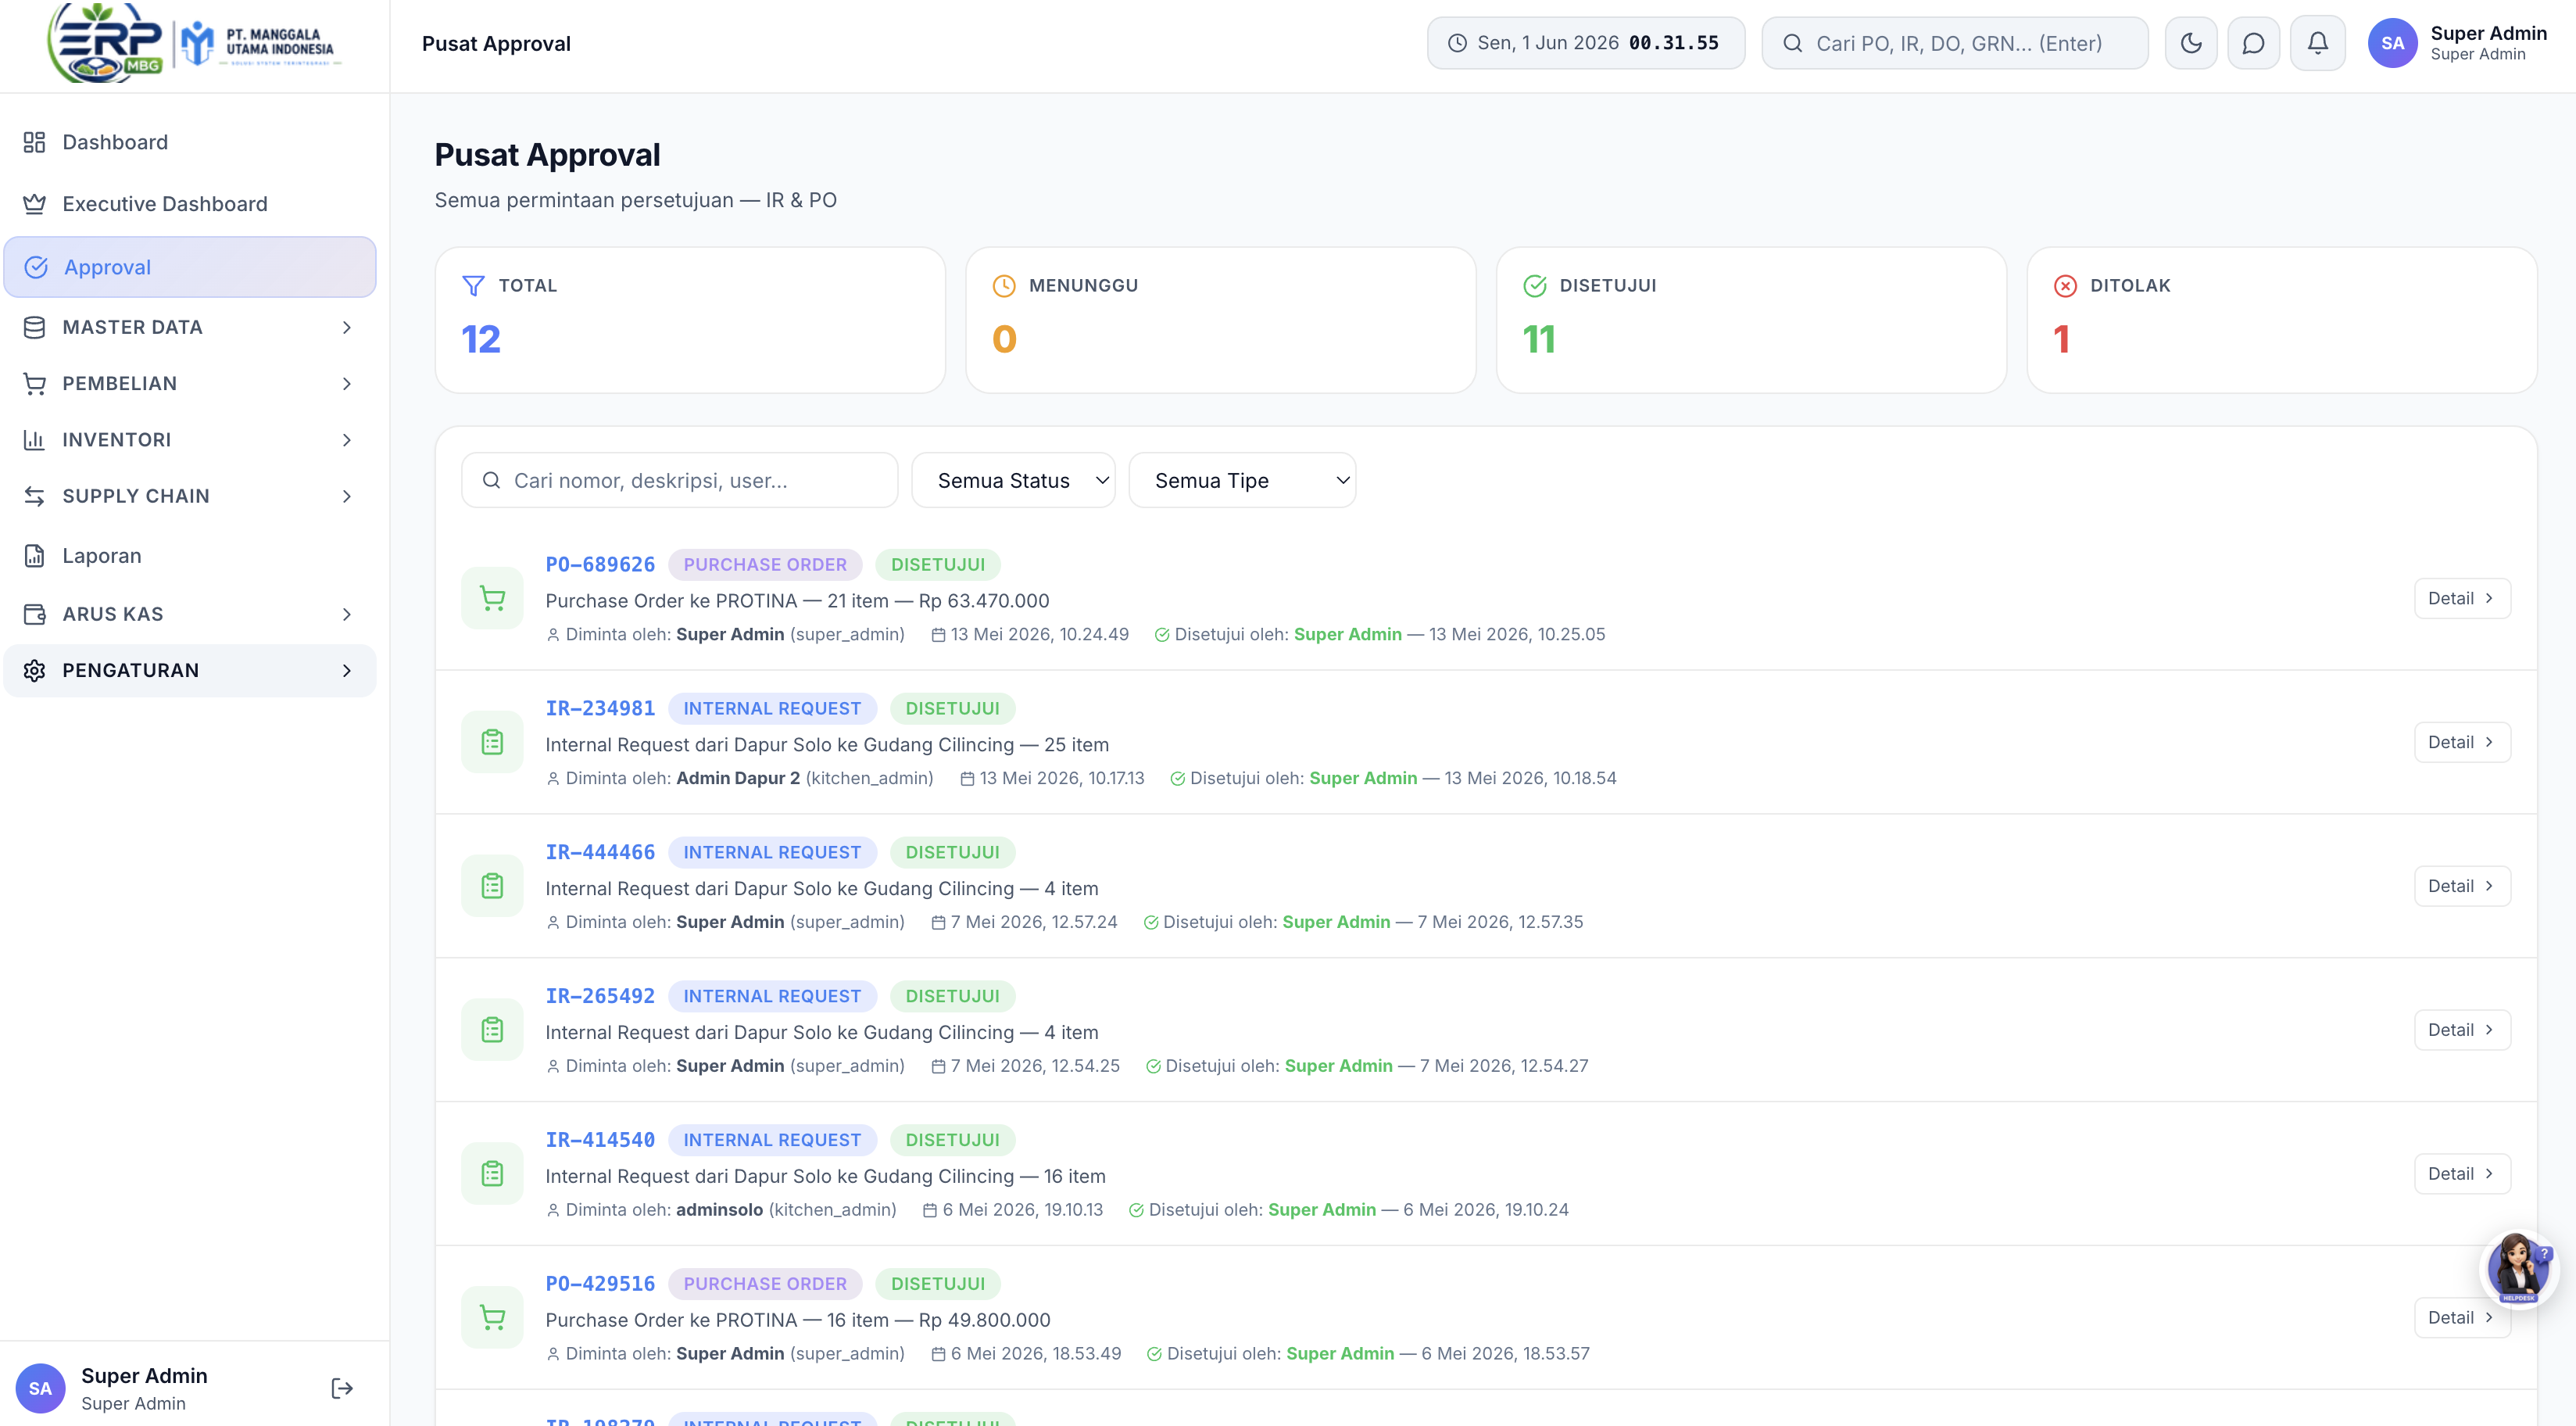Go to Dashboard in sidebar
Viewport: 2576px width, 1426px height.
tap(190, 142)
